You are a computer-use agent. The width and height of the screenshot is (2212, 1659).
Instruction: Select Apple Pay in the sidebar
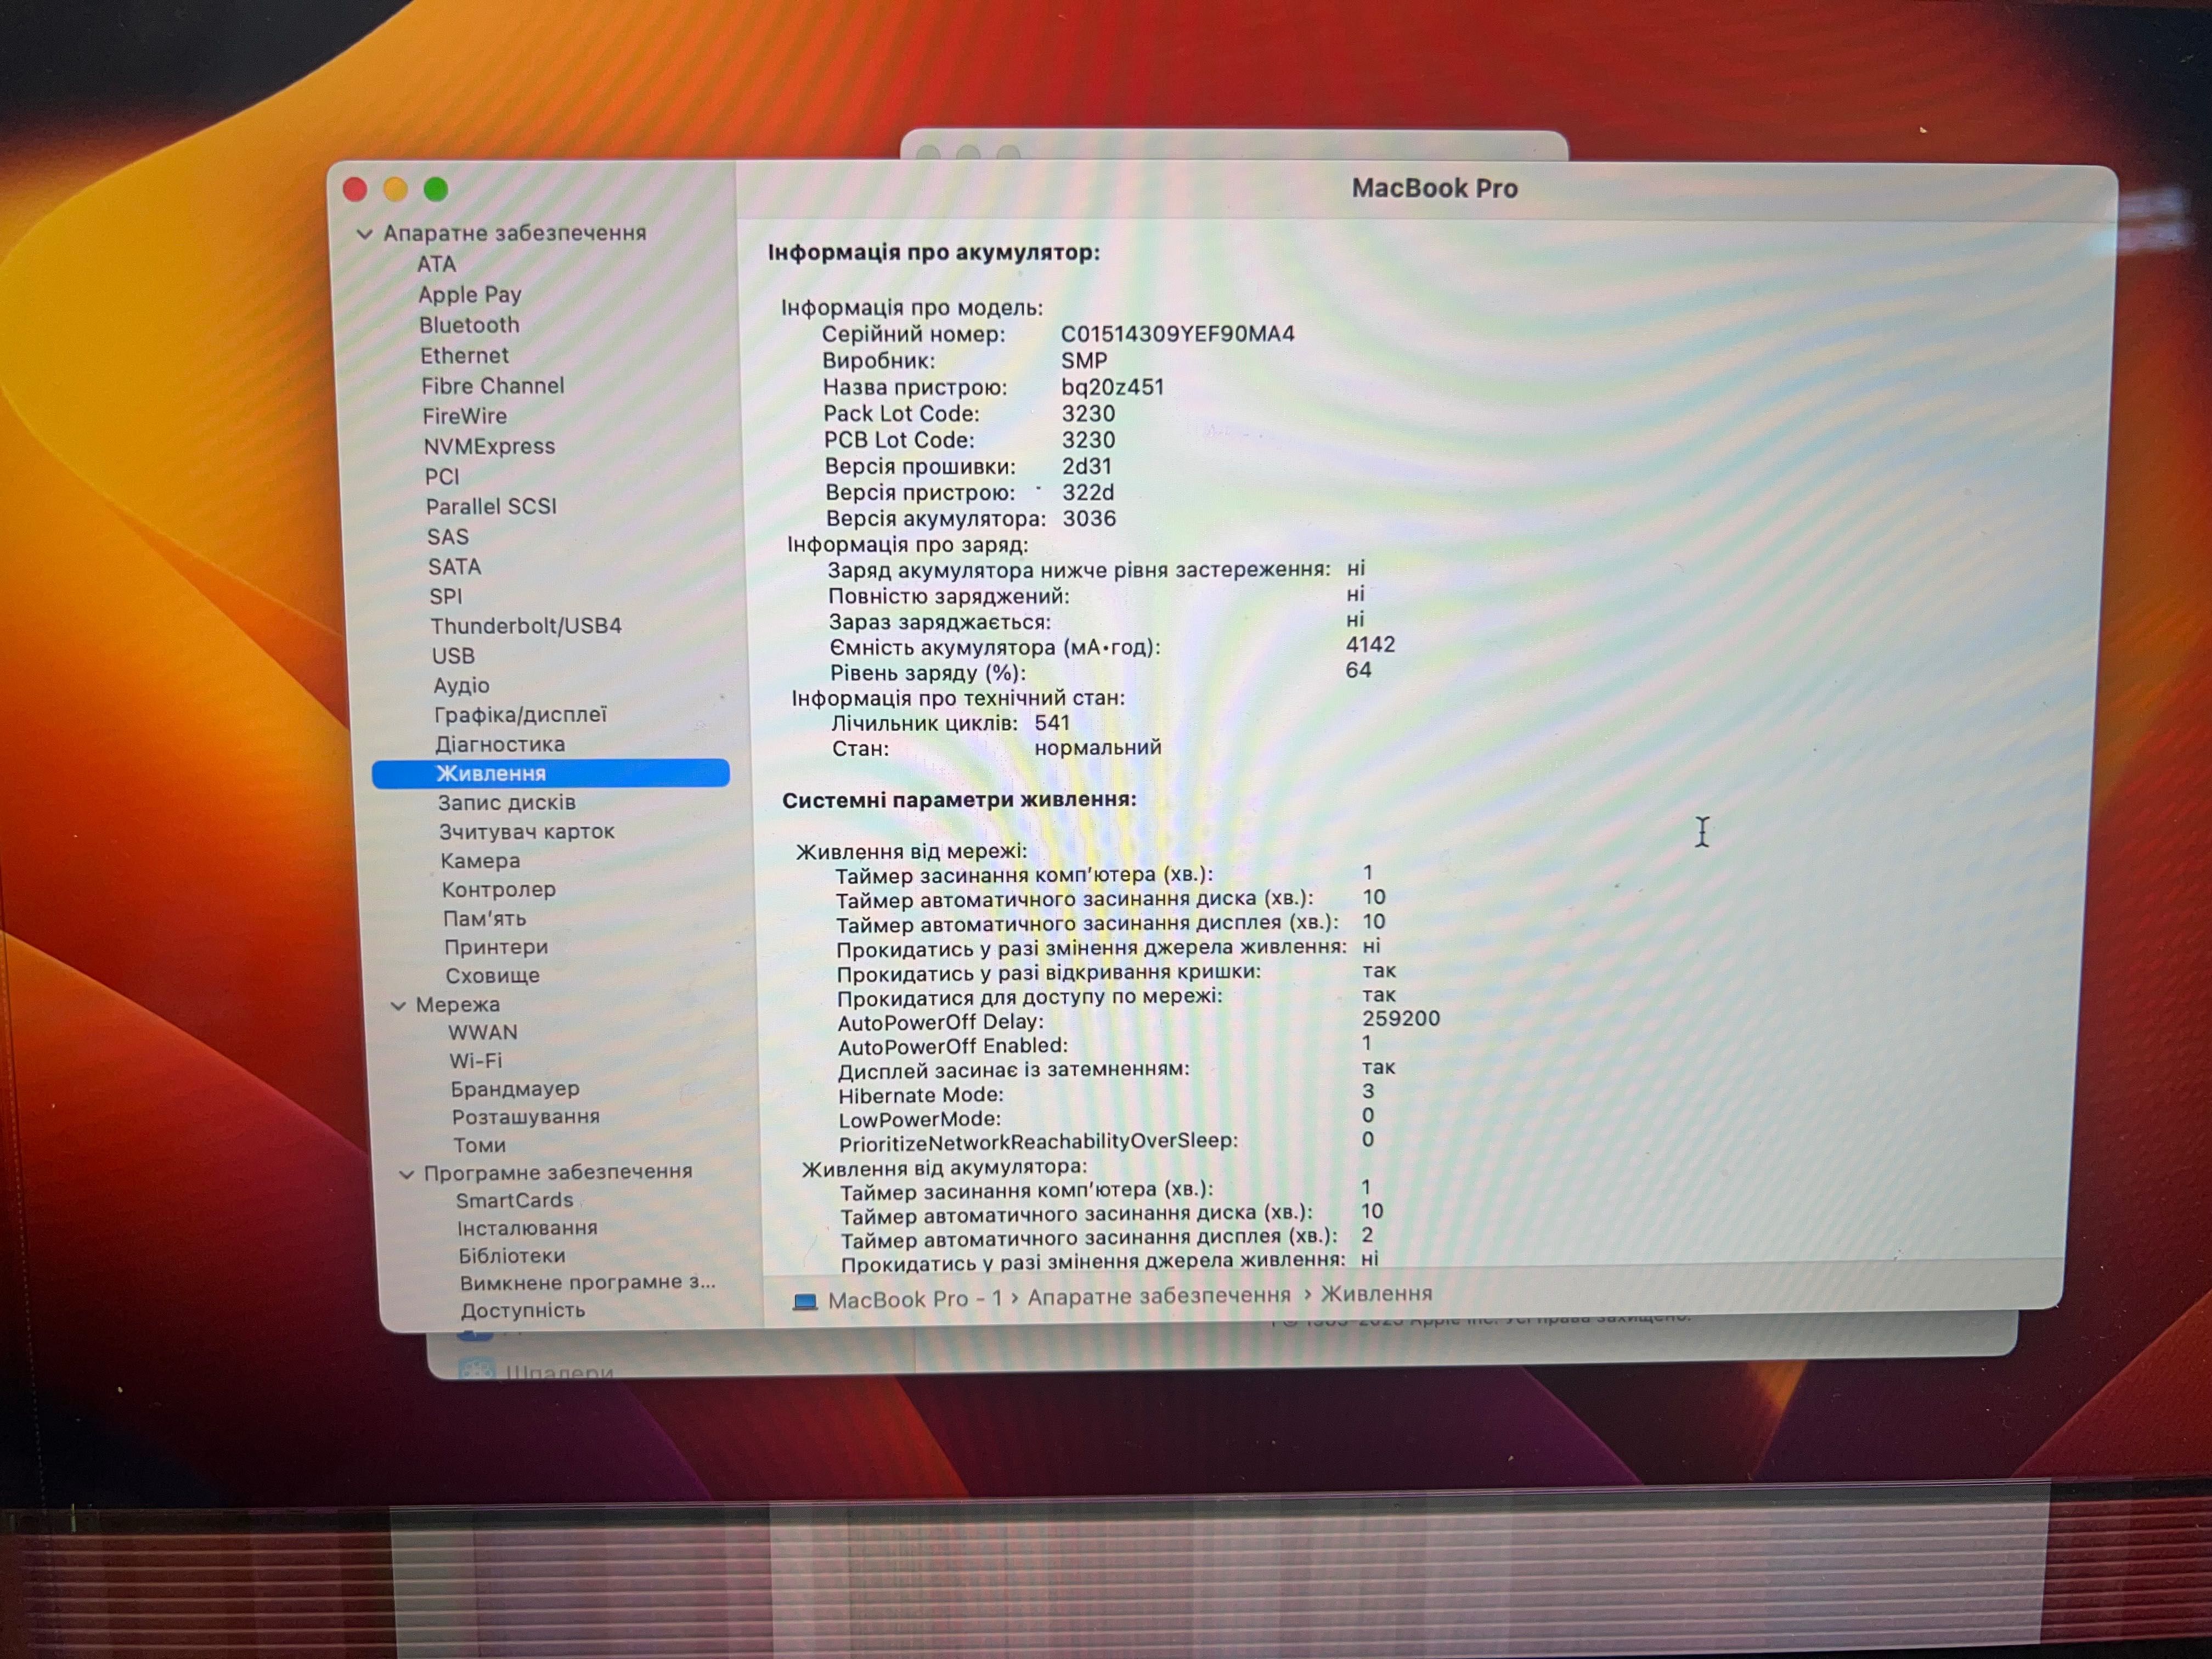(470, 295)
